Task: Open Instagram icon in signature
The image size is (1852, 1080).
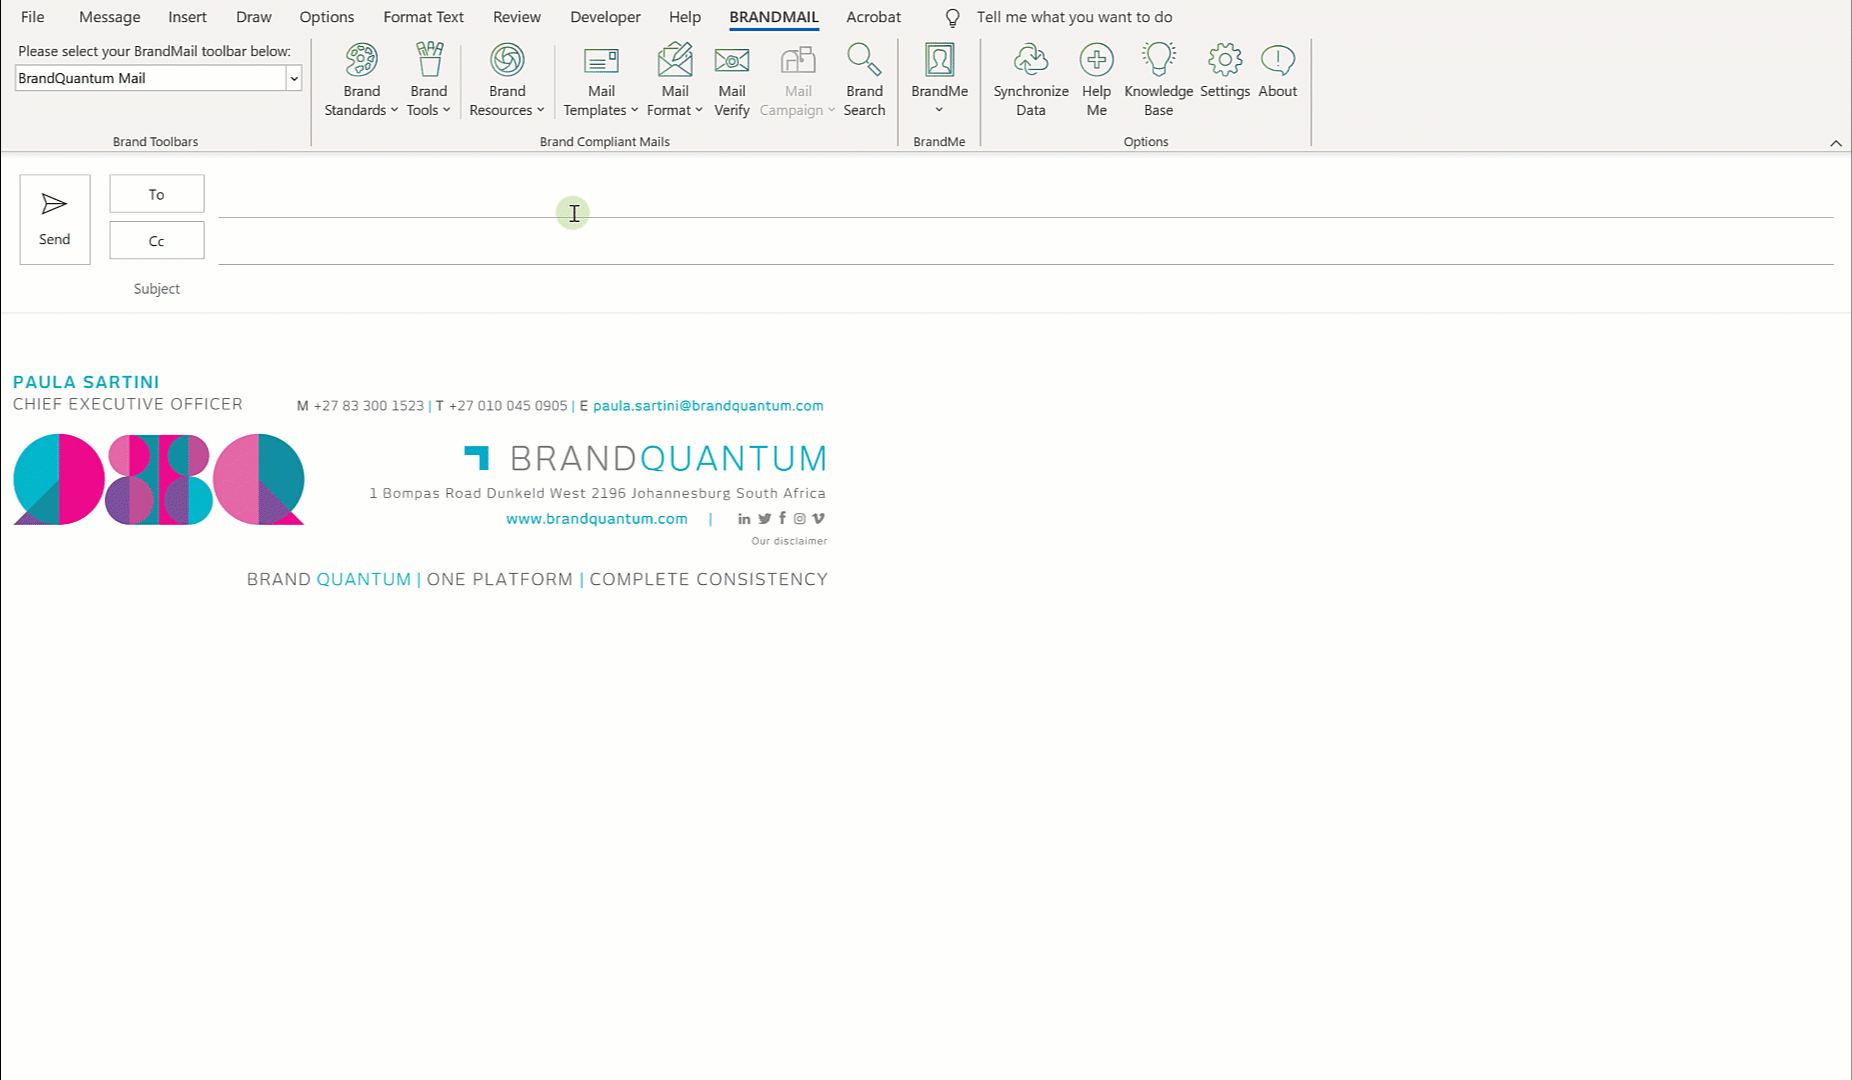Action: tap(800, 519)
